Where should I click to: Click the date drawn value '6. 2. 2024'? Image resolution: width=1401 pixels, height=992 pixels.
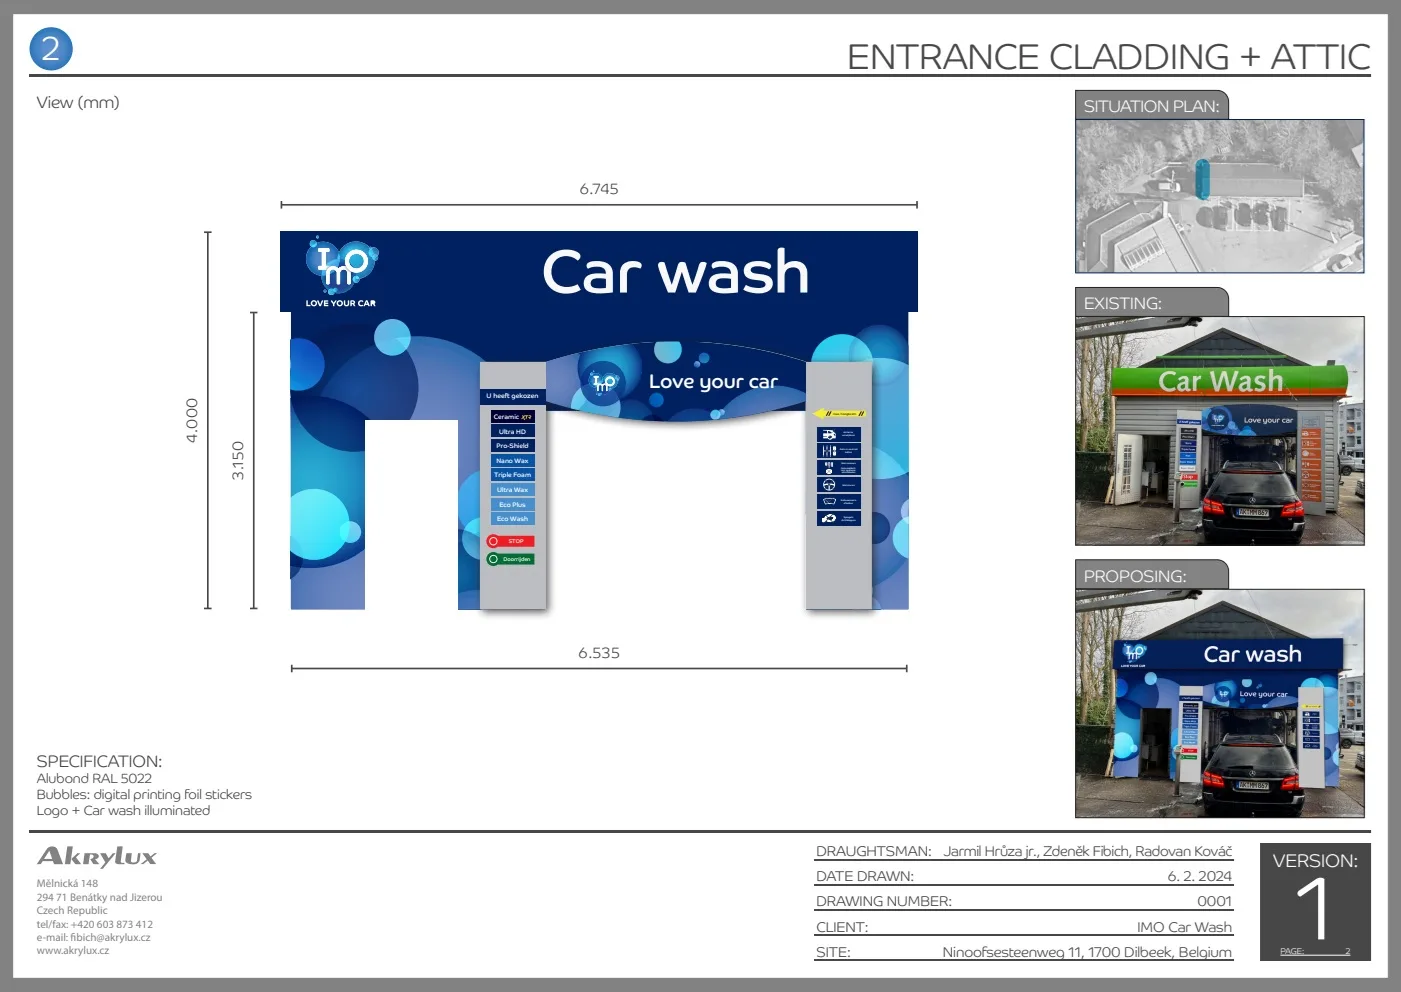click(x=1200, y=876)
